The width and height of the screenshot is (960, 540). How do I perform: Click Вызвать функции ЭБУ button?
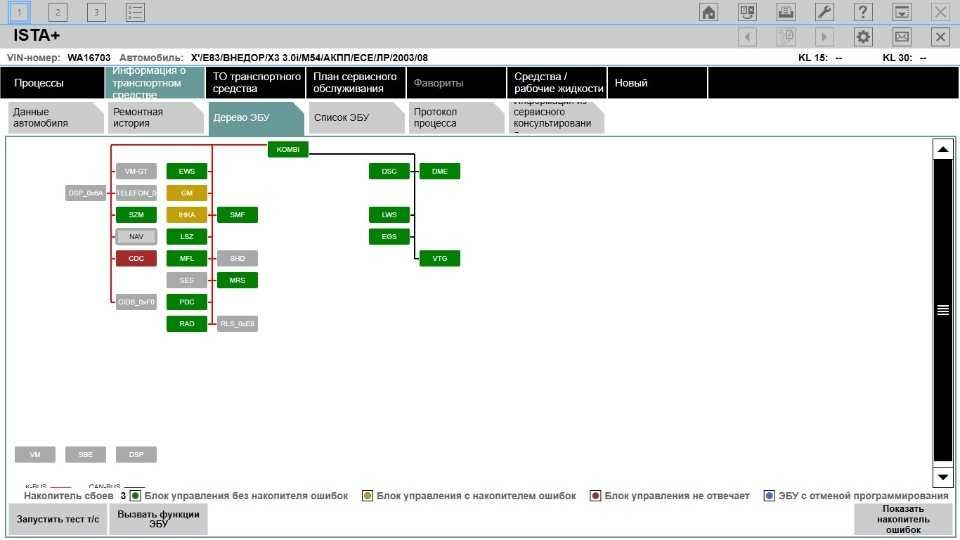coord(158,519)
